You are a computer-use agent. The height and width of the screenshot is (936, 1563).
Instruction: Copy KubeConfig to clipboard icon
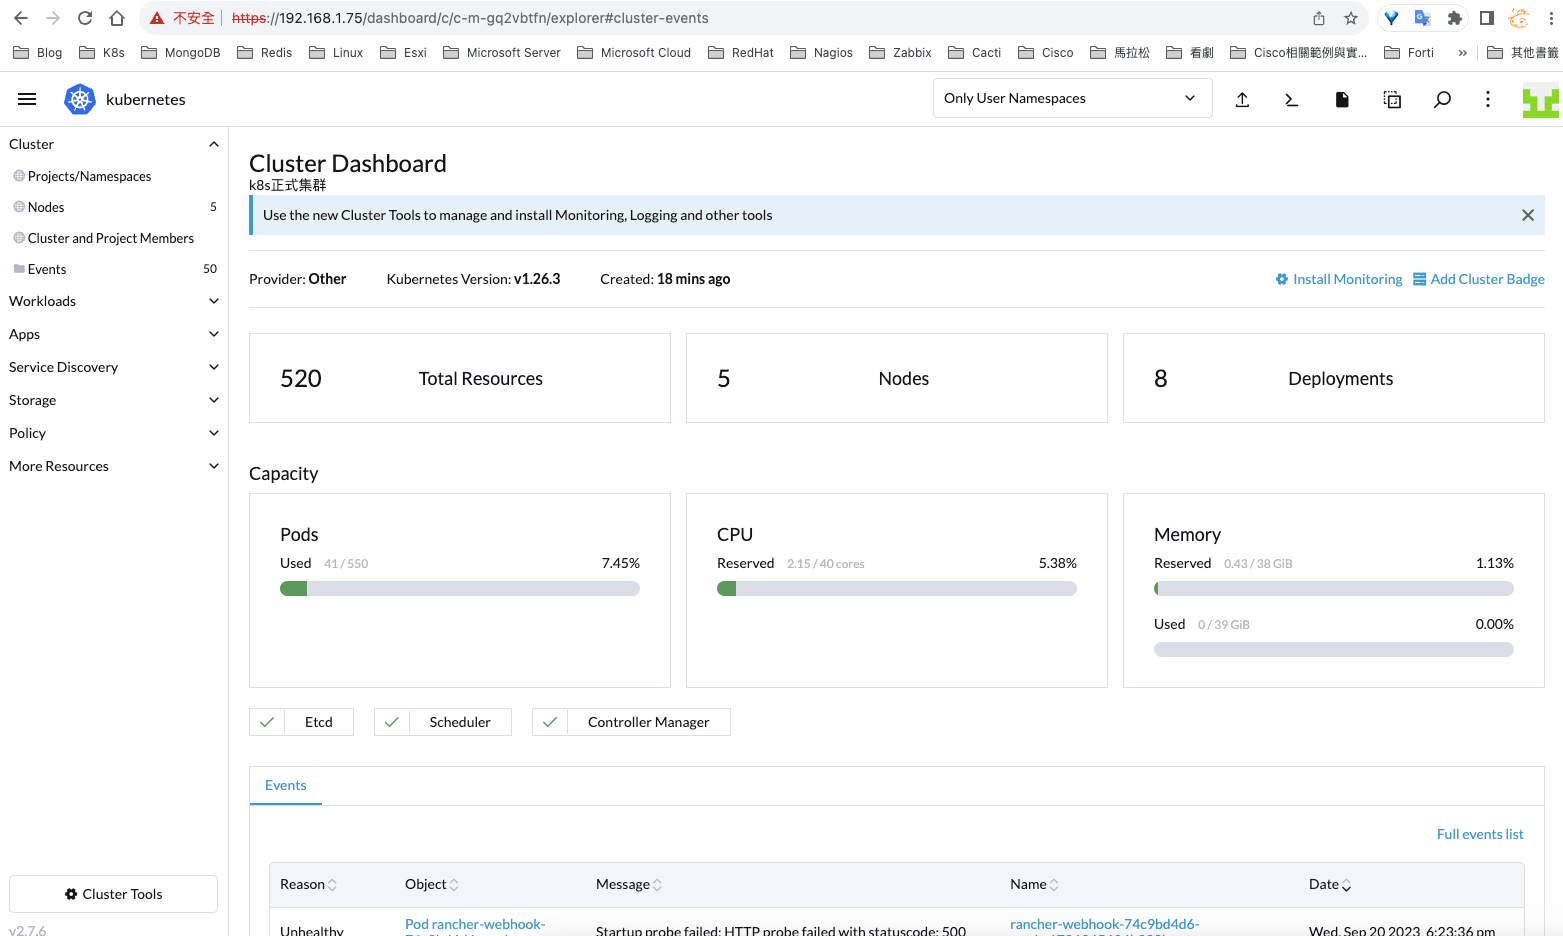pos(1392,99)
